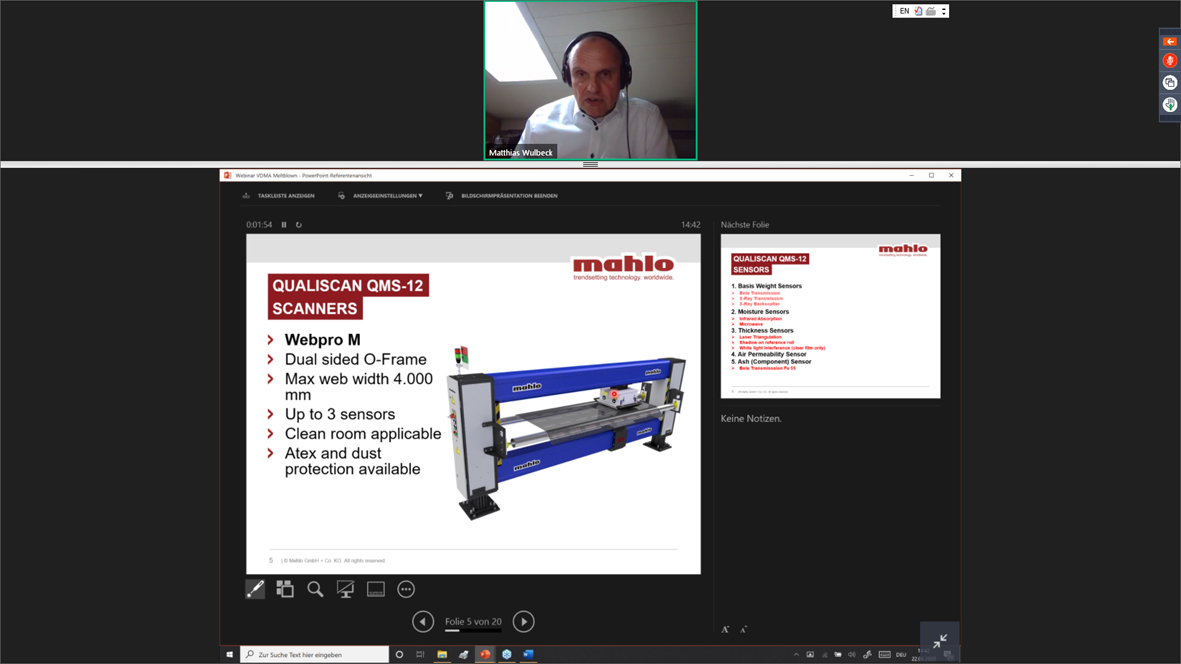Toggle subtitles in presenter view

[x=376, y=589]
